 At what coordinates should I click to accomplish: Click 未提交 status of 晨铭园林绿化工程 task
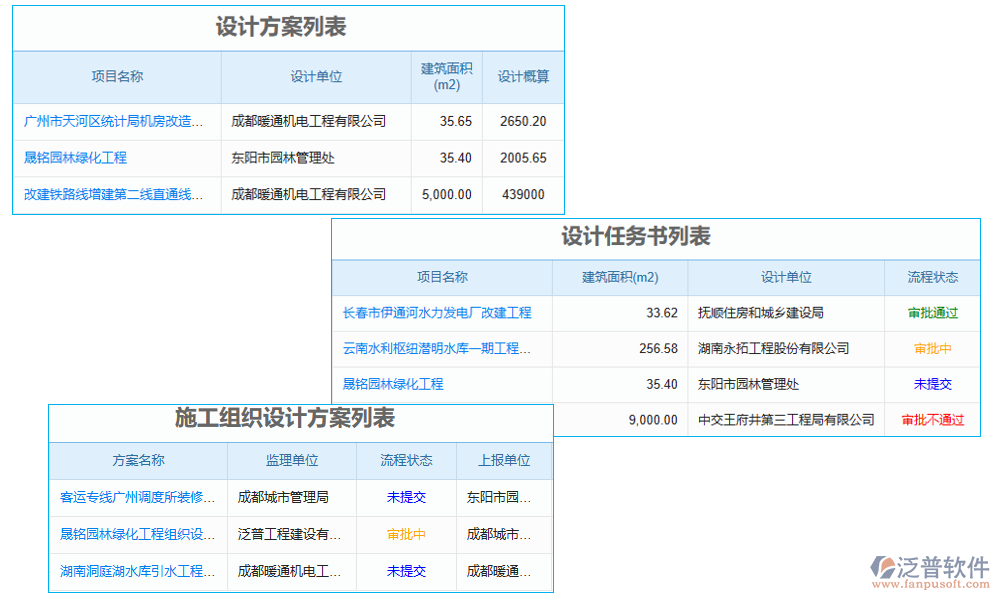pos(932,383)
